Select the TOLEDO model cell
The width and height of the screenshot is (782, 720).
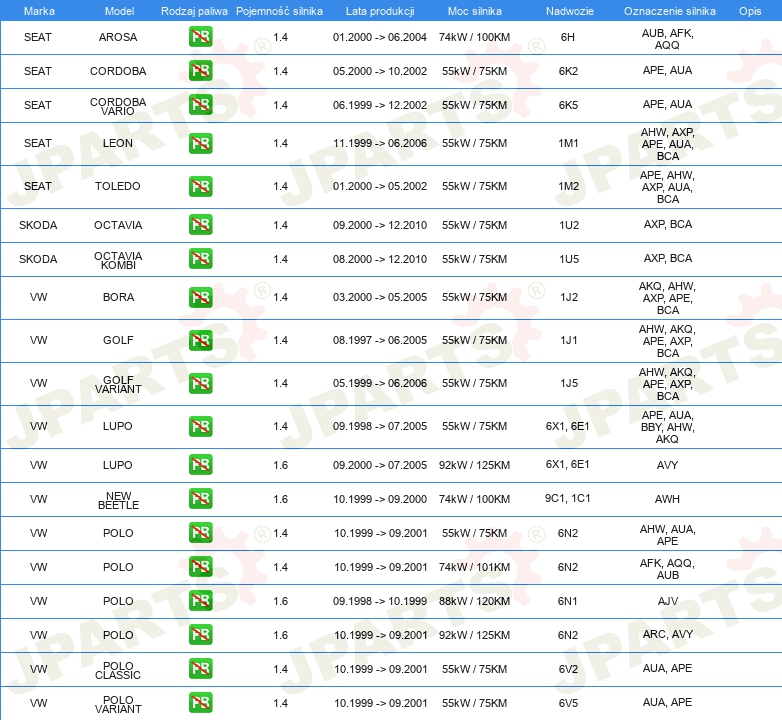point(118,186)
